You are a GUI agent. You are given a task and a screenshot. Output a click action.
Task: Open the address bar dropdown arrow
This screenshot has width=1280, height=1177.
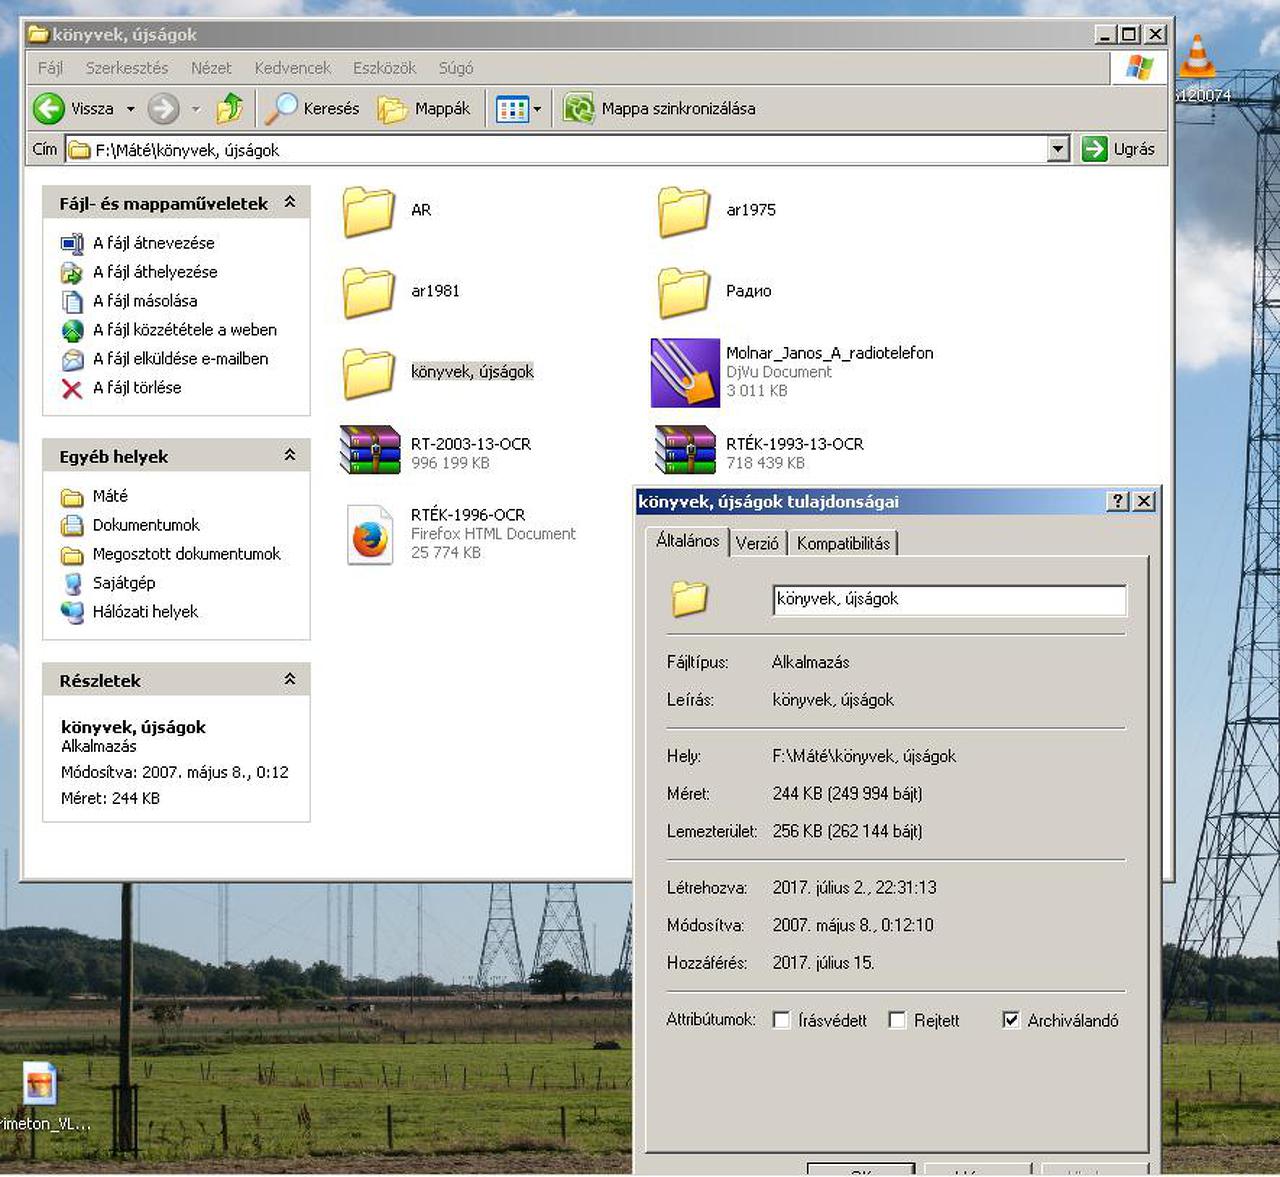[x=1059, y=149]
